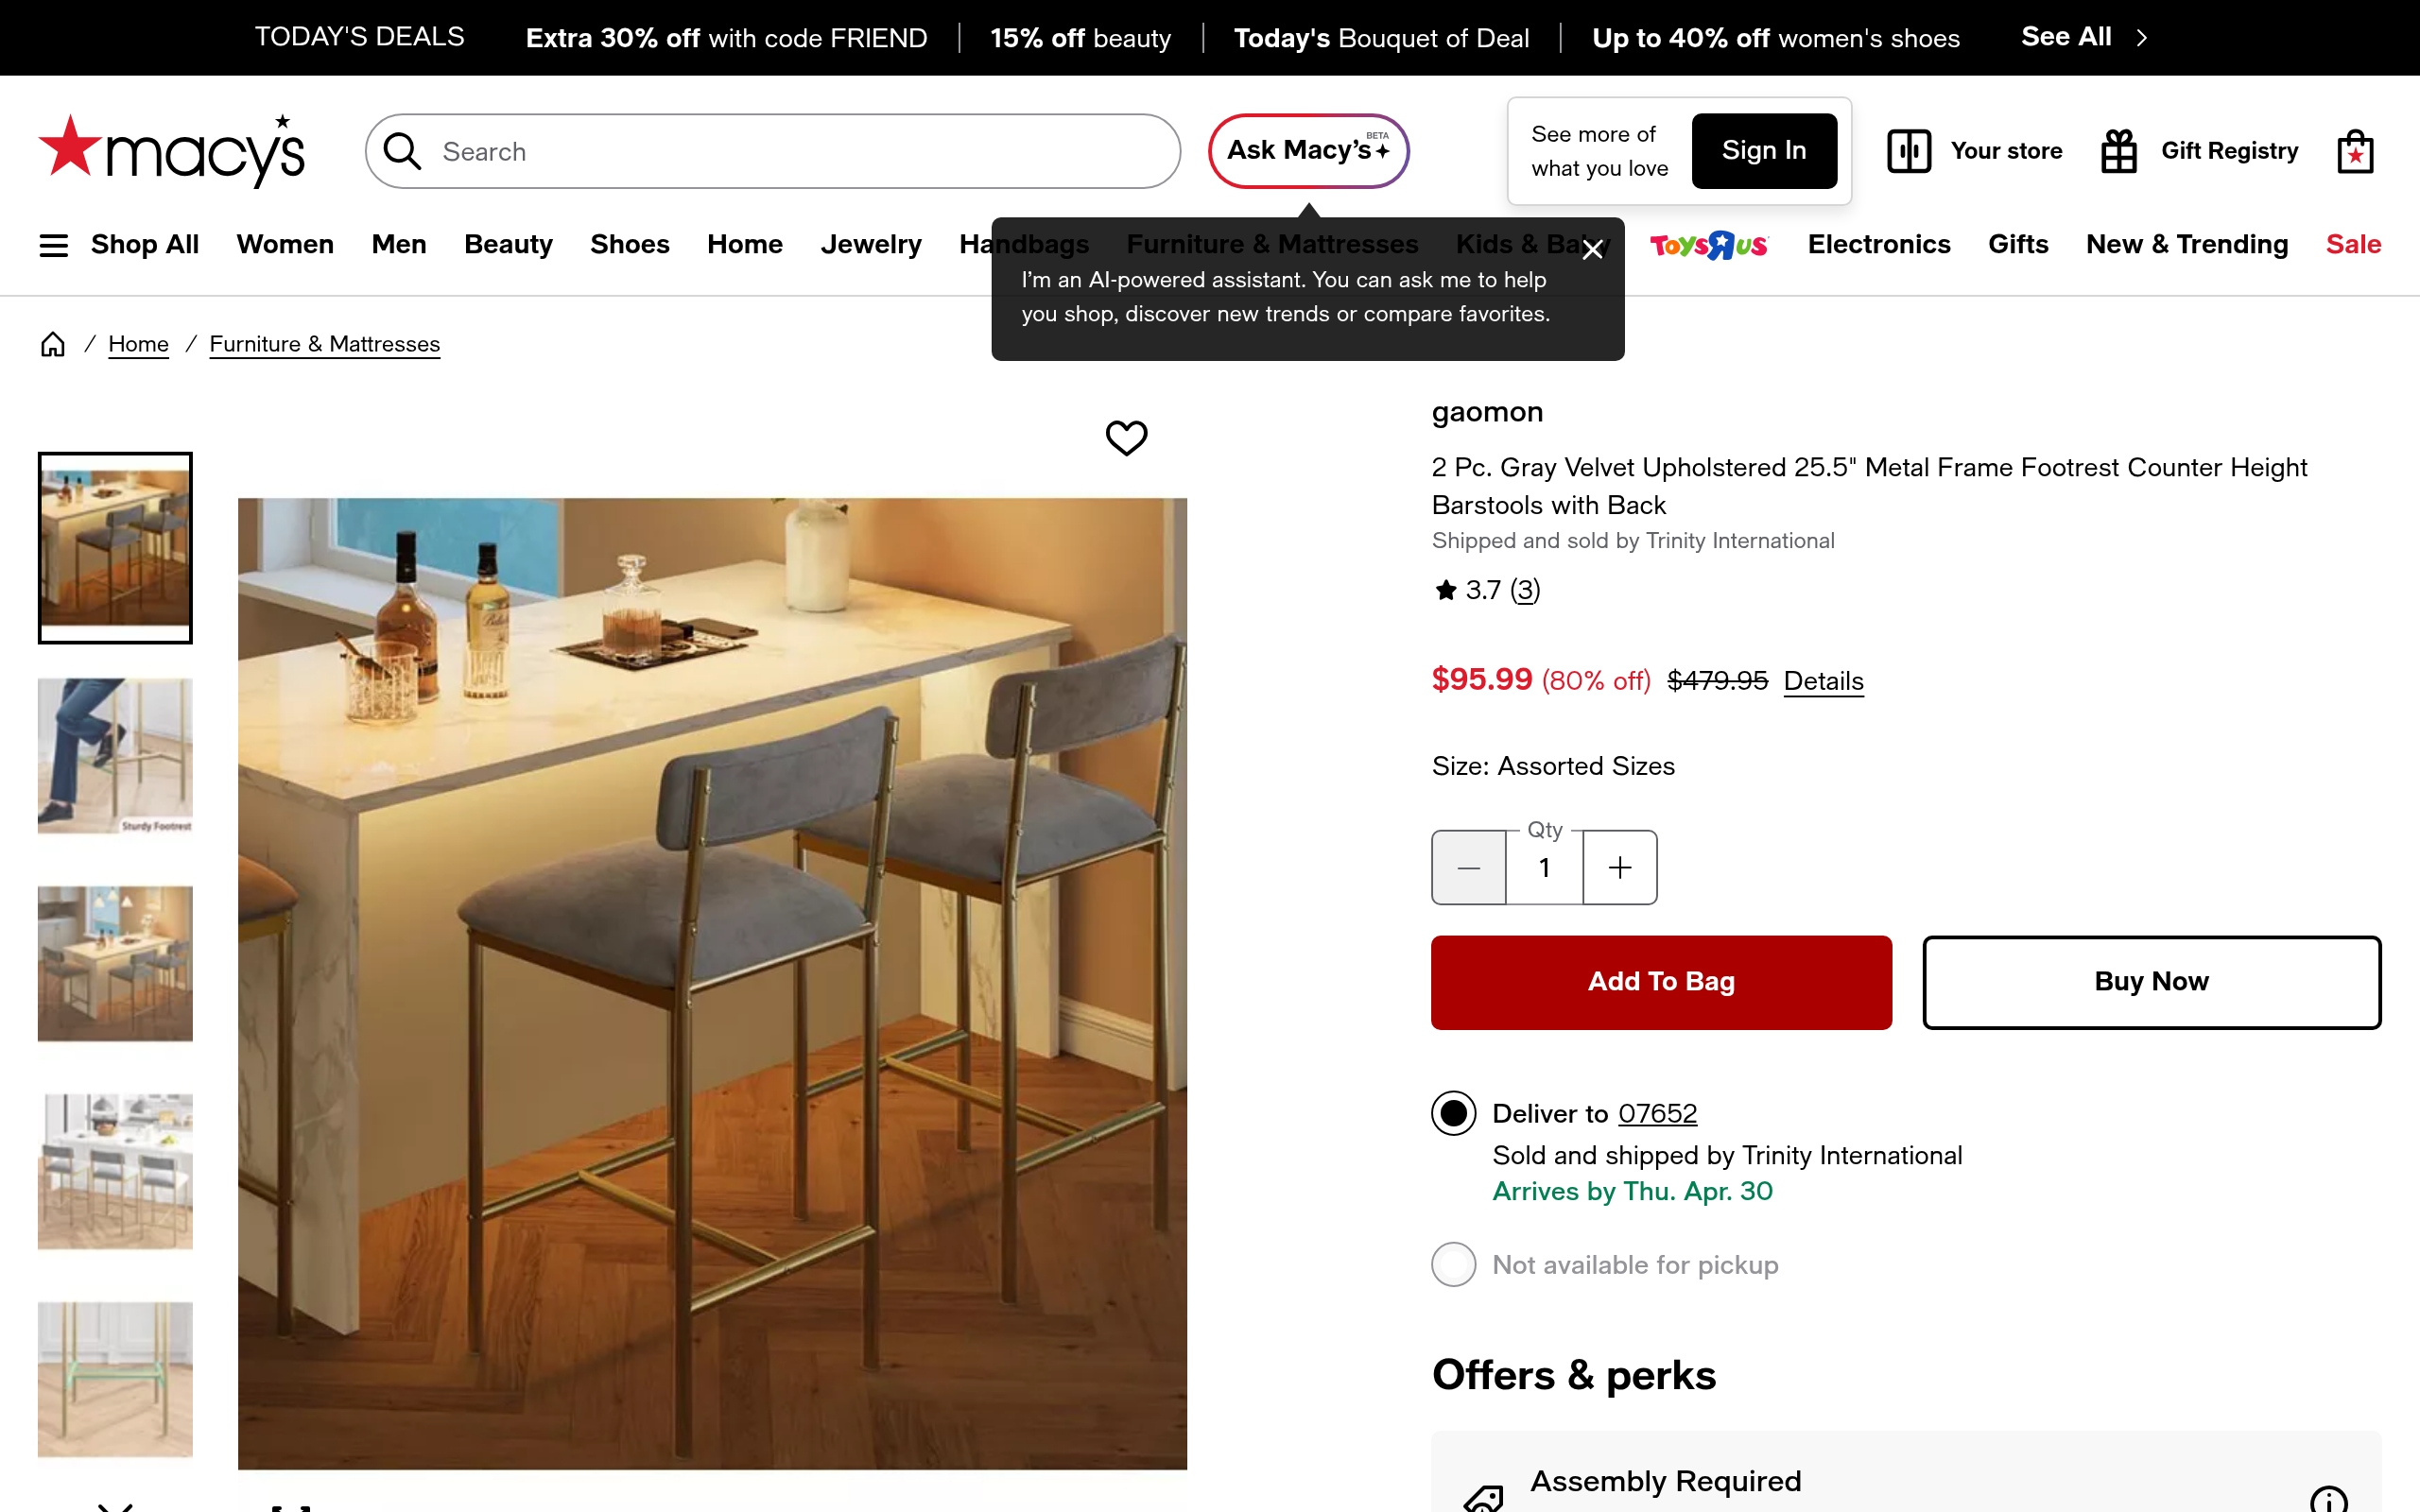Screen dimensions: 2420x1512
Task: Open the Shop All hamburger menu
Action: pyautogui.click(x=53, y=244)
